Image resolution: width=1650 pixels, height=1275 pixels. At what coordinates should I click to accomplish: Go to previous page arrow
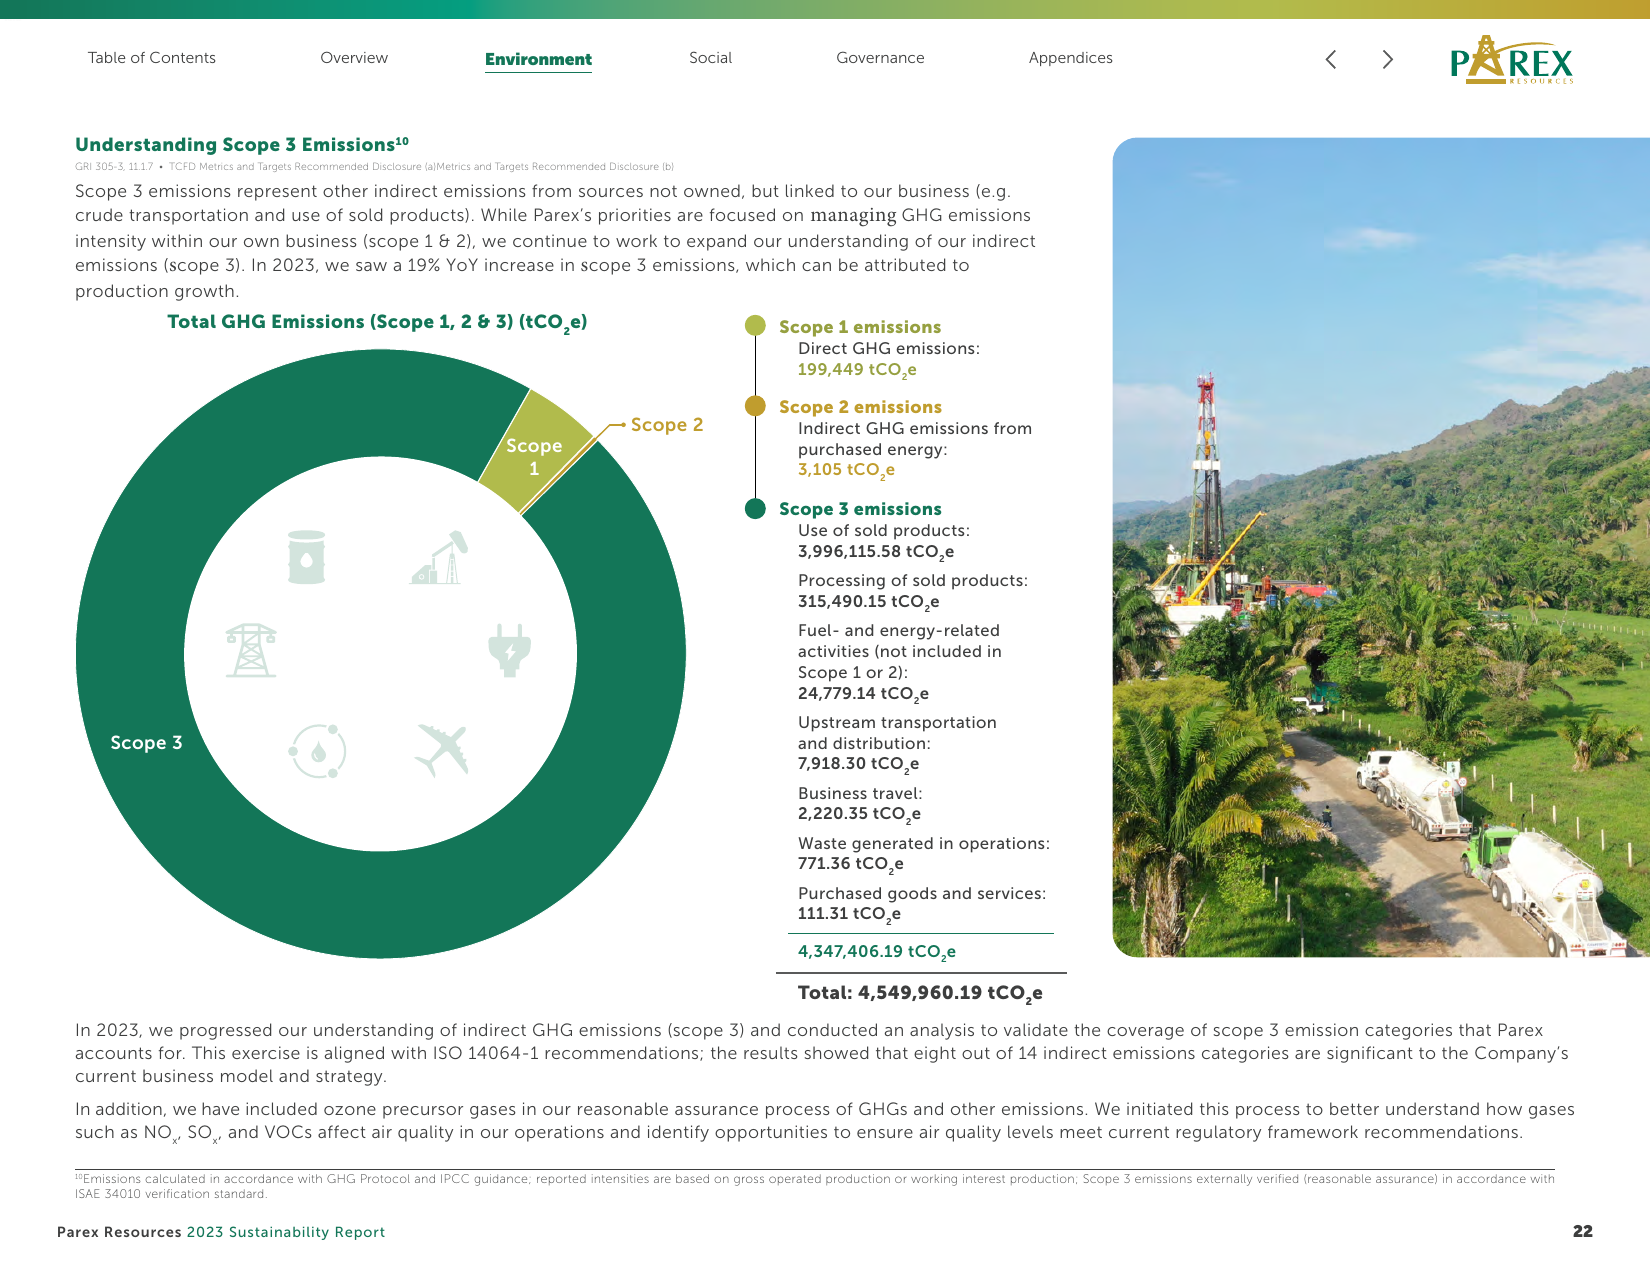pos(1330,59)
